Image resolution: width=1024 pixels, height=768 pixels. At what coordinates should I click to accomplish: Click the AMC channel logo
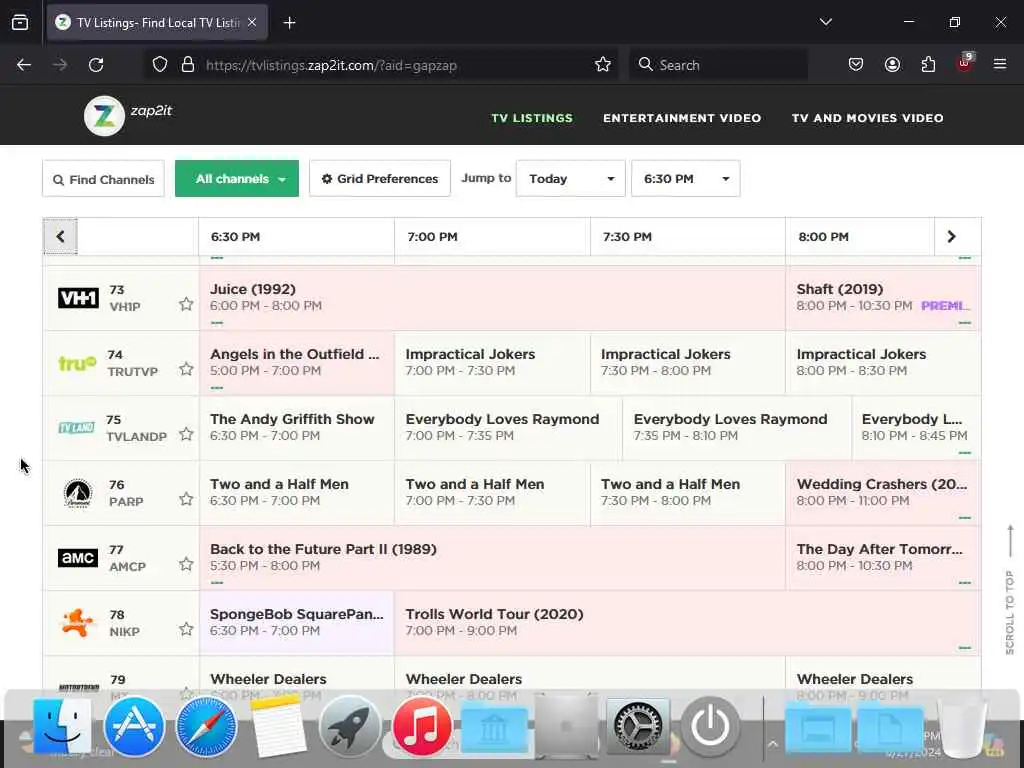78,558
